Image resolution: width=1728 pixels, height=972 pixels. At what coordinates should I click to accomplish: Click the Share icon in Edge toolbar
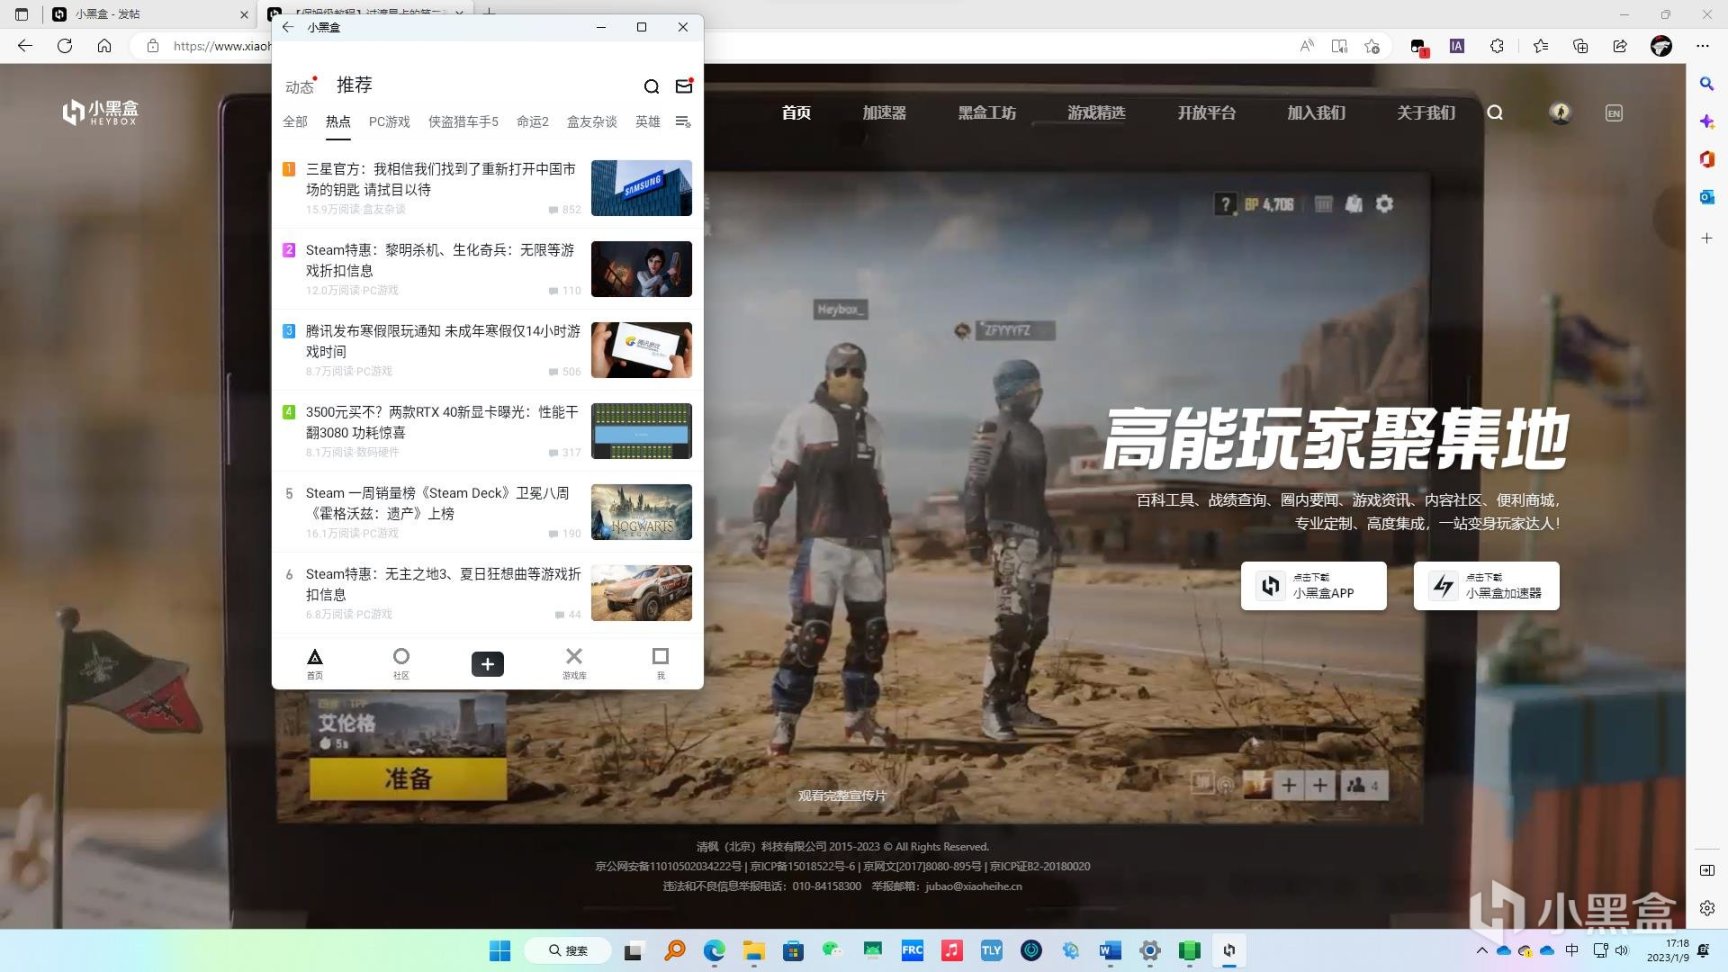[1620, 46]
